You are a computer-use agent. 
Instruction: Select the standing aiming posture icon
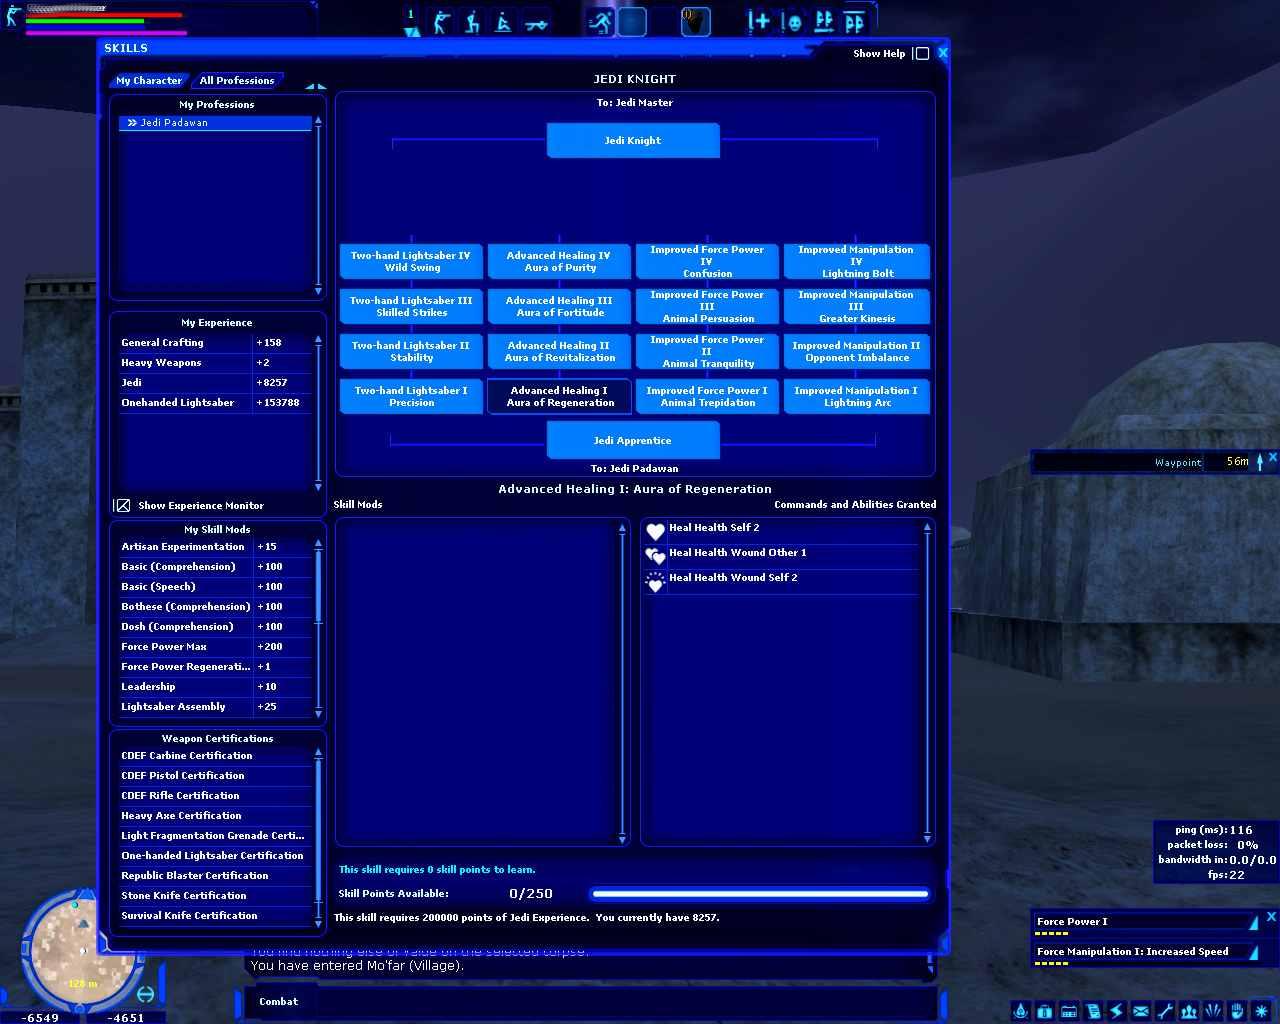[x=441, y=21]
